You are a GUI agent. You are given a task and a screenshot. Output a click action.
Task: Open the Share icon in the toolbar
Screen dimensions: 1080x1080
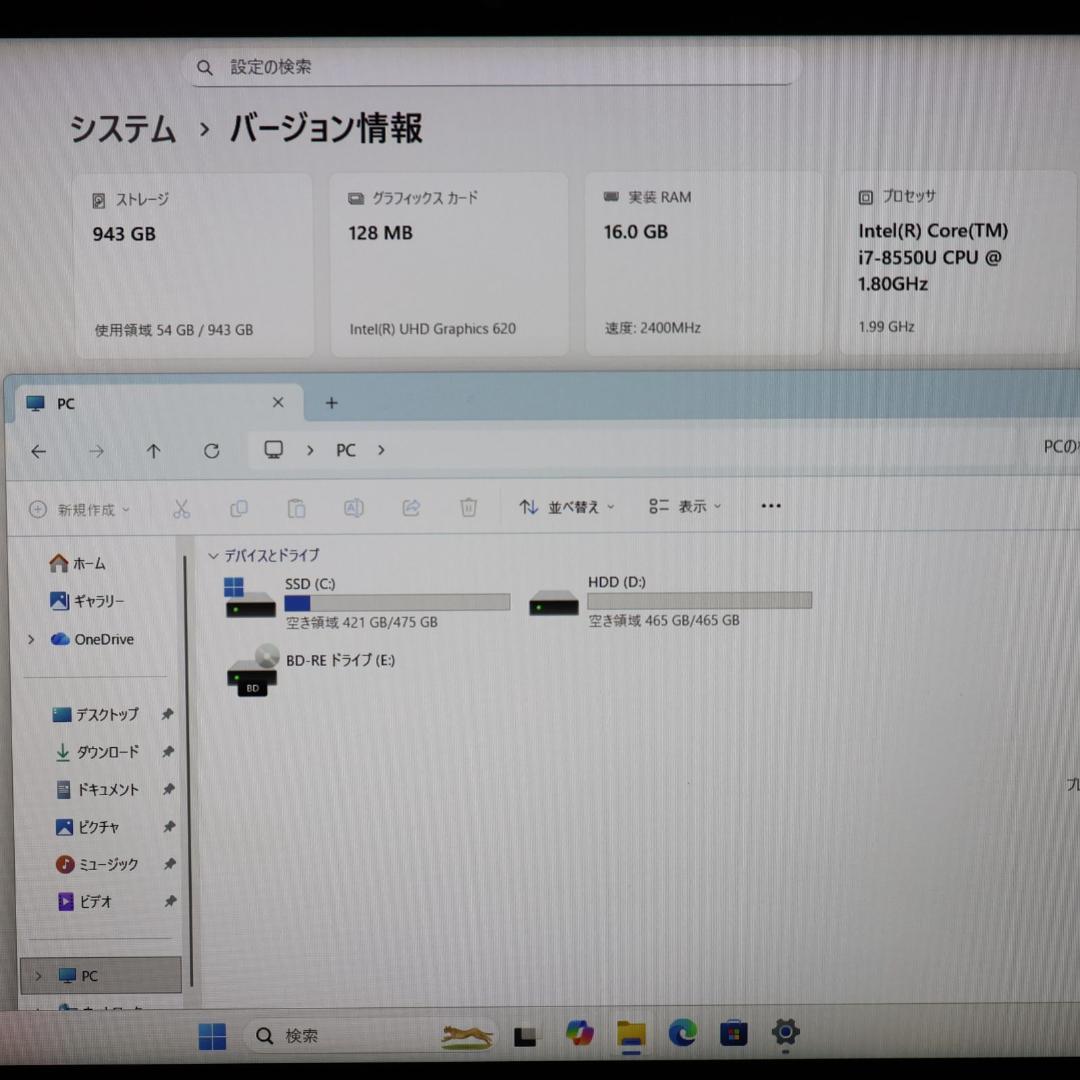(x=411, y=507)
